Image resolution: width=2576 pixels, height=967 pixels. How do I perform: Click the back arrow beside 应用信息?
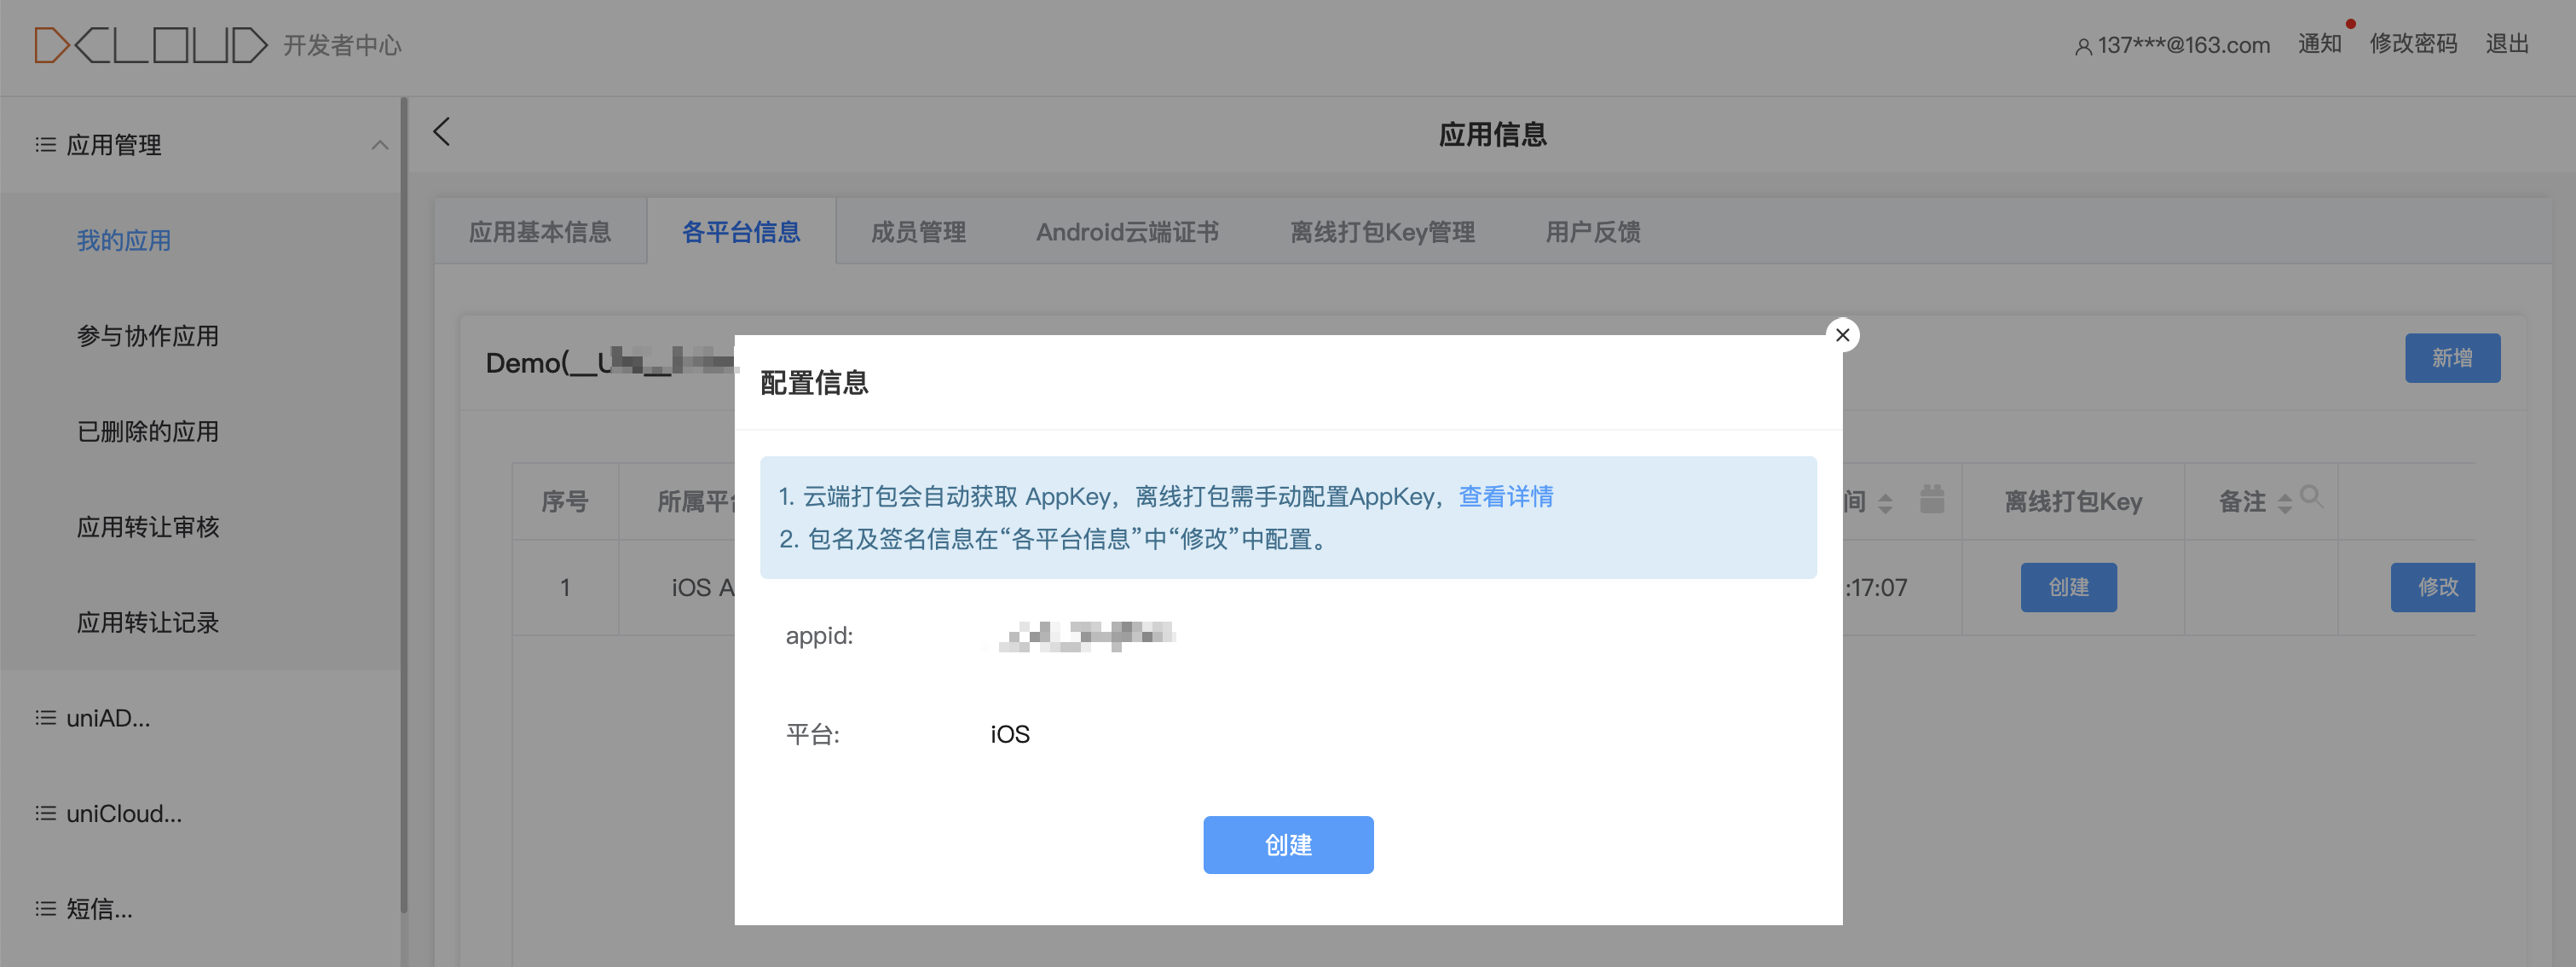[x=442, y=132]
